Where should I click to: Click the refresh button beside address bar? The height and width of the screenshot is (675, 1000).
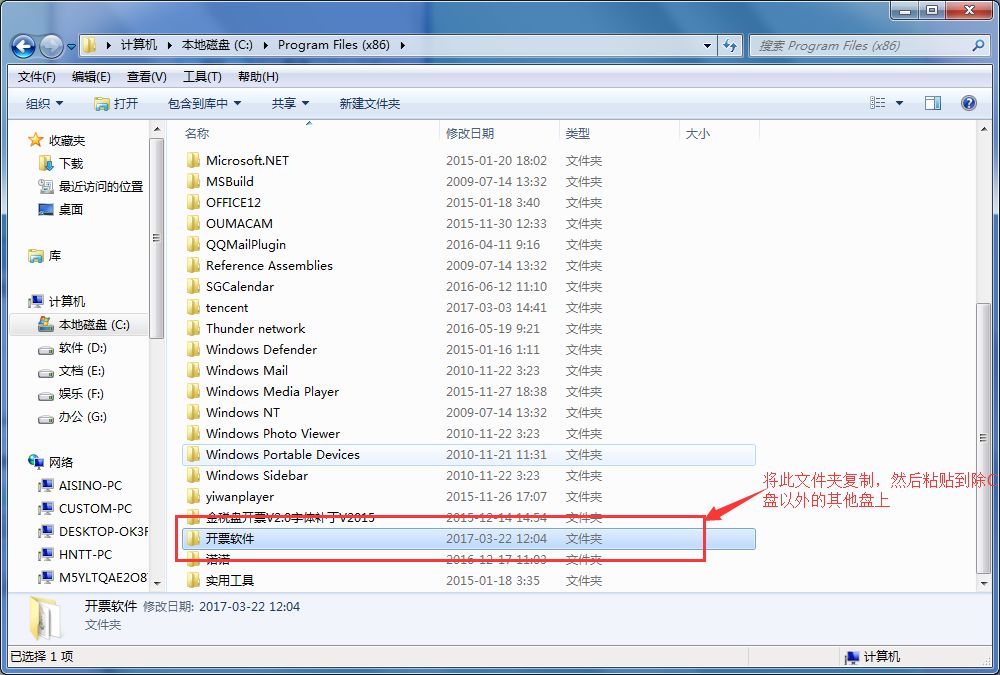coord(729,45)
